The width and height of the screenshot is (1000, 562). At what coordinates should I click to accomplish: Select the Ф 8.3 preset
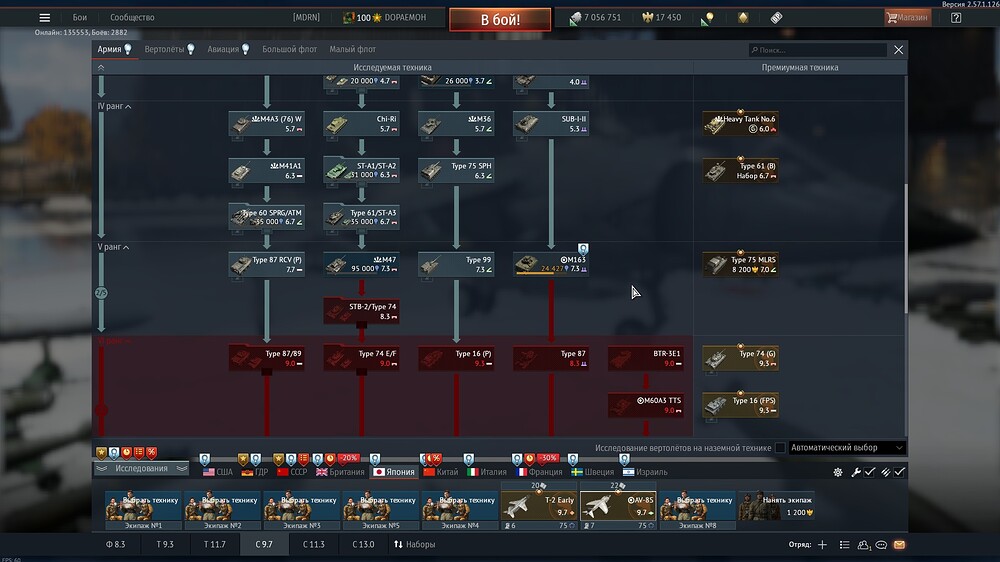click(115, 544)
